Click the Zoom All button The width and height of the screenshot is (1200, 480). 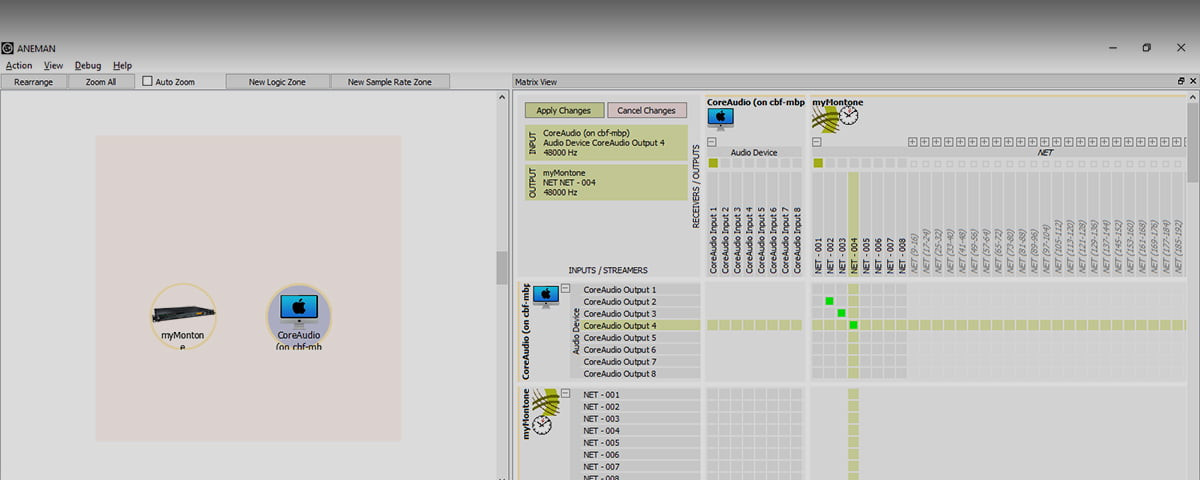click(101, 81)
